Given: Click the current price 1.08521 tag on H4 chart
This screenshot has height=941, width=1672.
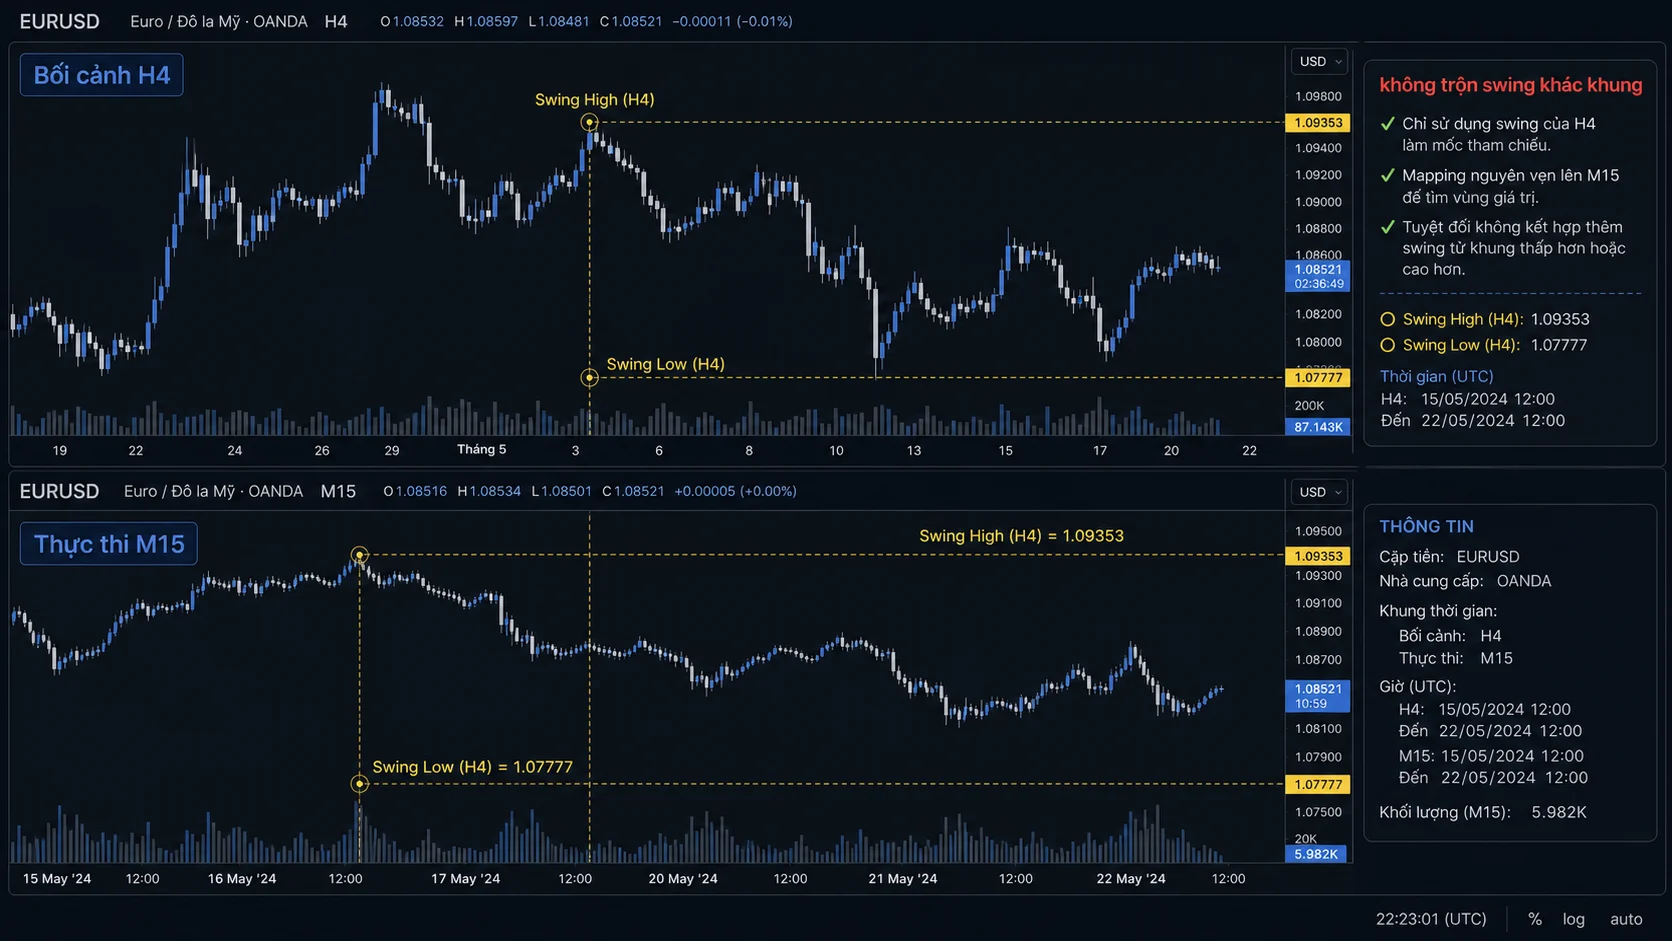Looking at the screenshot, I should 1318,276.
